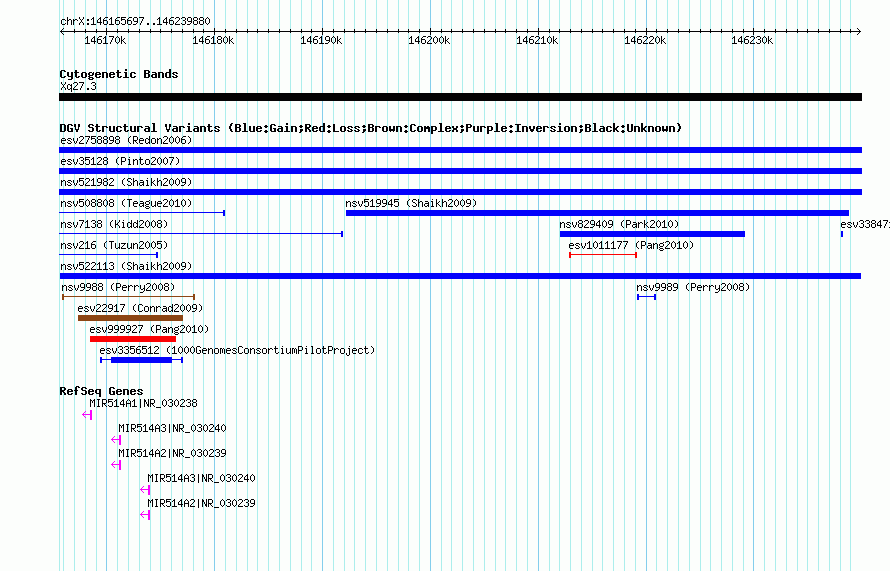Select the brown nsv9988 complex line
The height and width of the screenshot is (571, 890).
coord(128,297)
